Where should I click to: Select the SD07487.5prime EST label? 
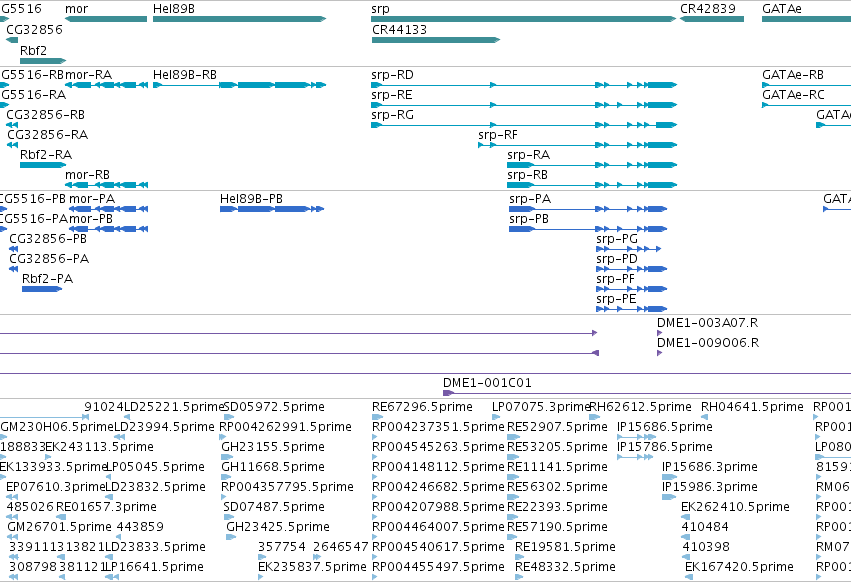point(274,508)
